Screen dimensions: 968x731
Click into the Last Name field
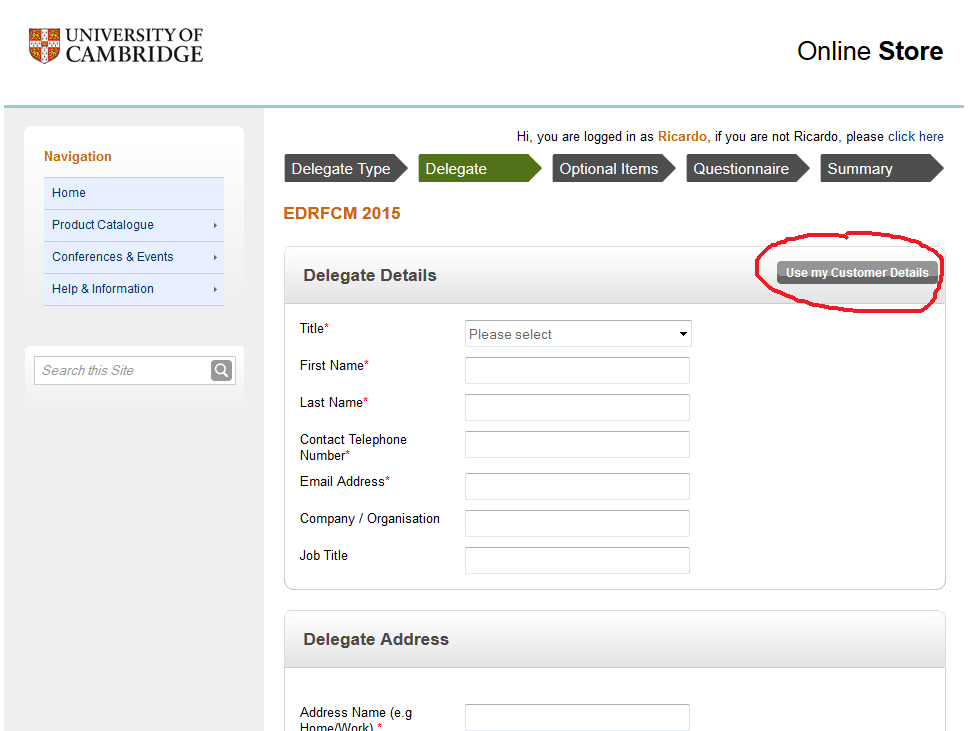pos(577,407)
